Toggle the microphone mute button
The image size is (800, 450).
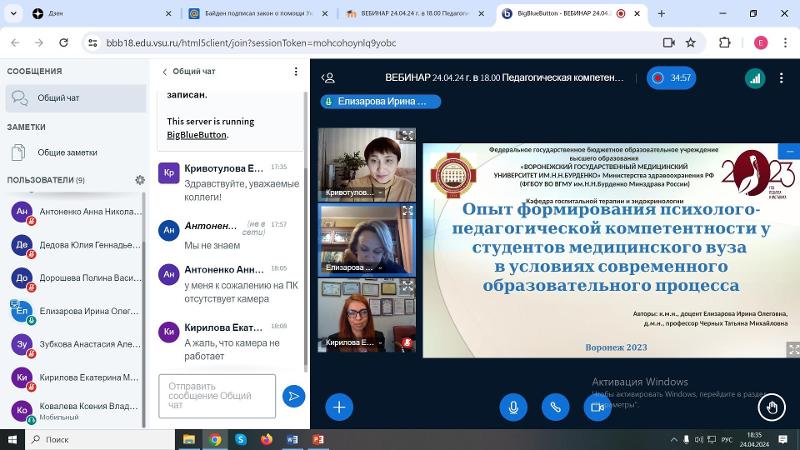pos(513,407)
